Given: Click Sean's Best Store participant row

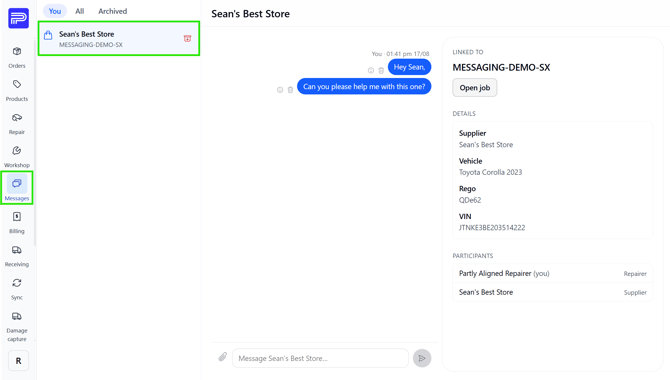Looking at the screenshot, I should (552, 292).
